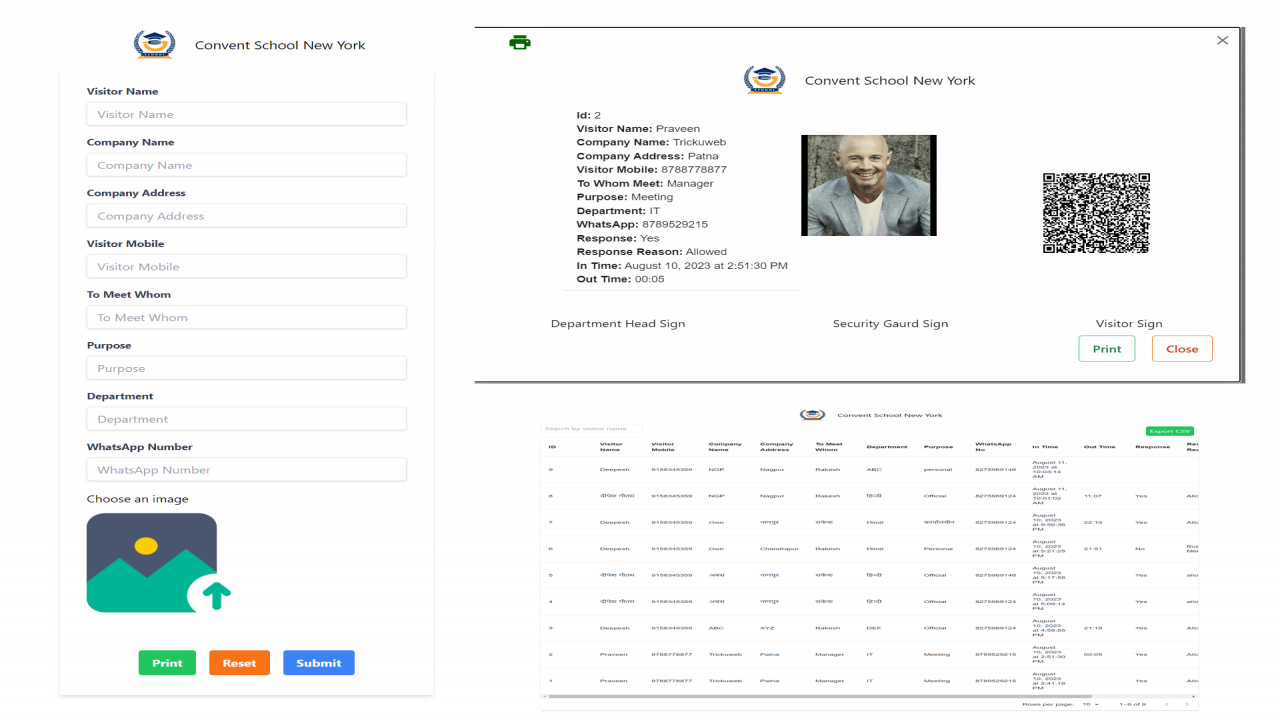Click the school logo in the visitor pass
1280x720 pixels.
[764, 80]
